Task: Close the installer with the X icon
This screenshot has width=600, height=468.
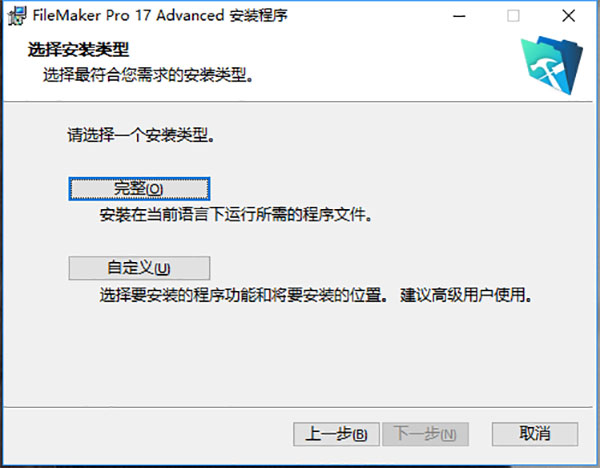Action: click(x=569, y=16)
